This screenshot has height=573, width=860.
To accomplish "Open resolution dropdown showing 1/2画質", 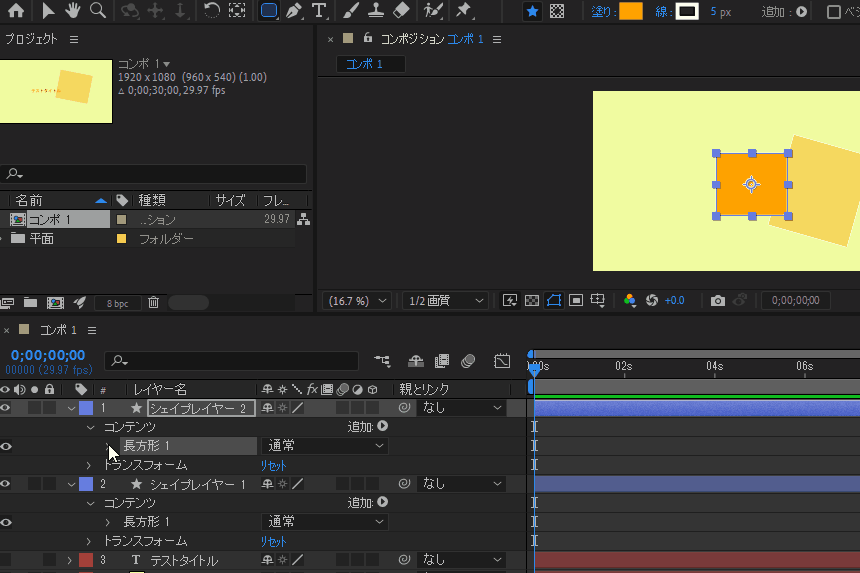I will (x=445, y=301).
